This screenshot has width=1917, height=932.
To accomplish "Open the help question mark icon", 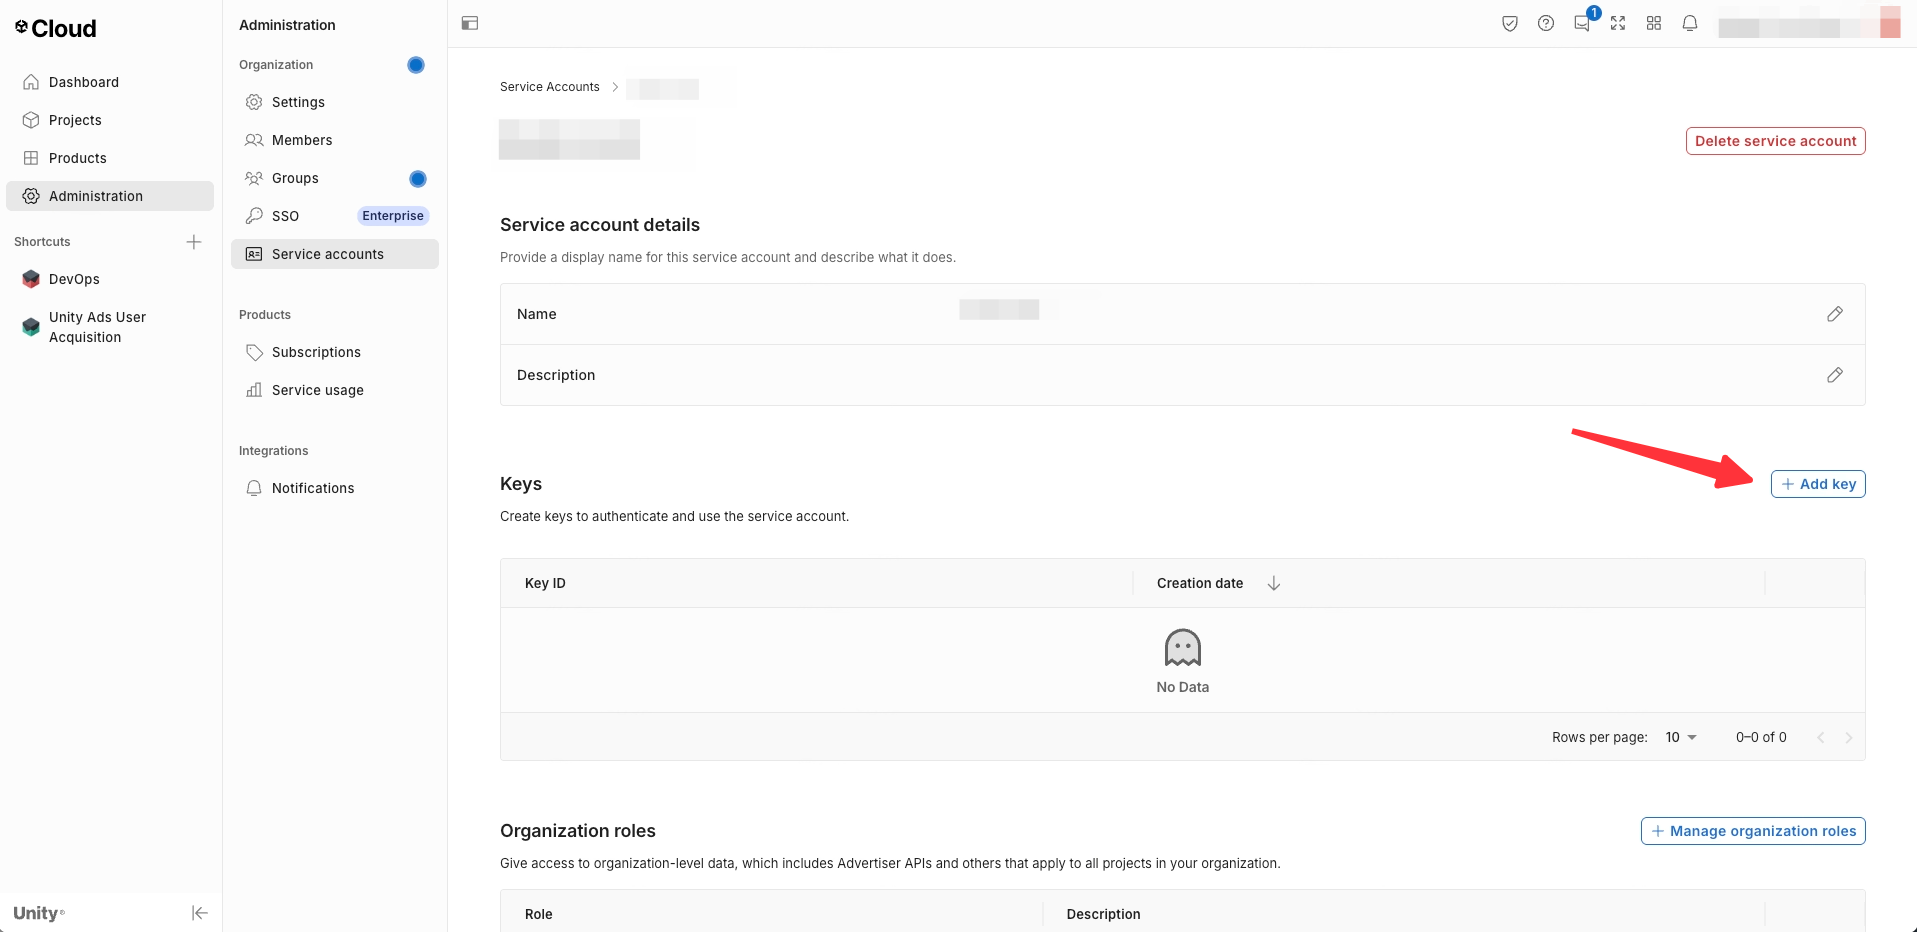I will click(1546, 23).
